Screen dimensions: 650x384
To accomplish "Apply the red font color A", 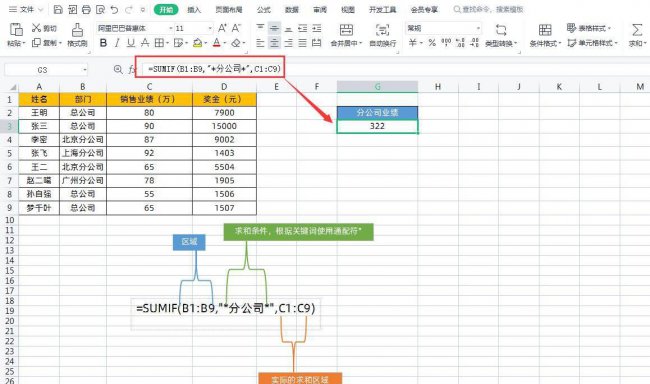I will point(216,43).
